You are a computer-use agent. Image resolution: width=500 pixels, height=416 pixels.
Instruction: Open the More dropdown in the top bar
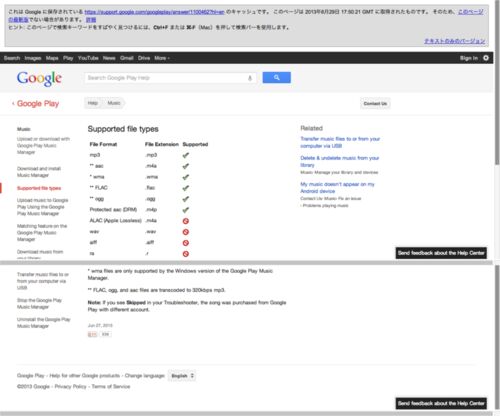pos(162,58)
